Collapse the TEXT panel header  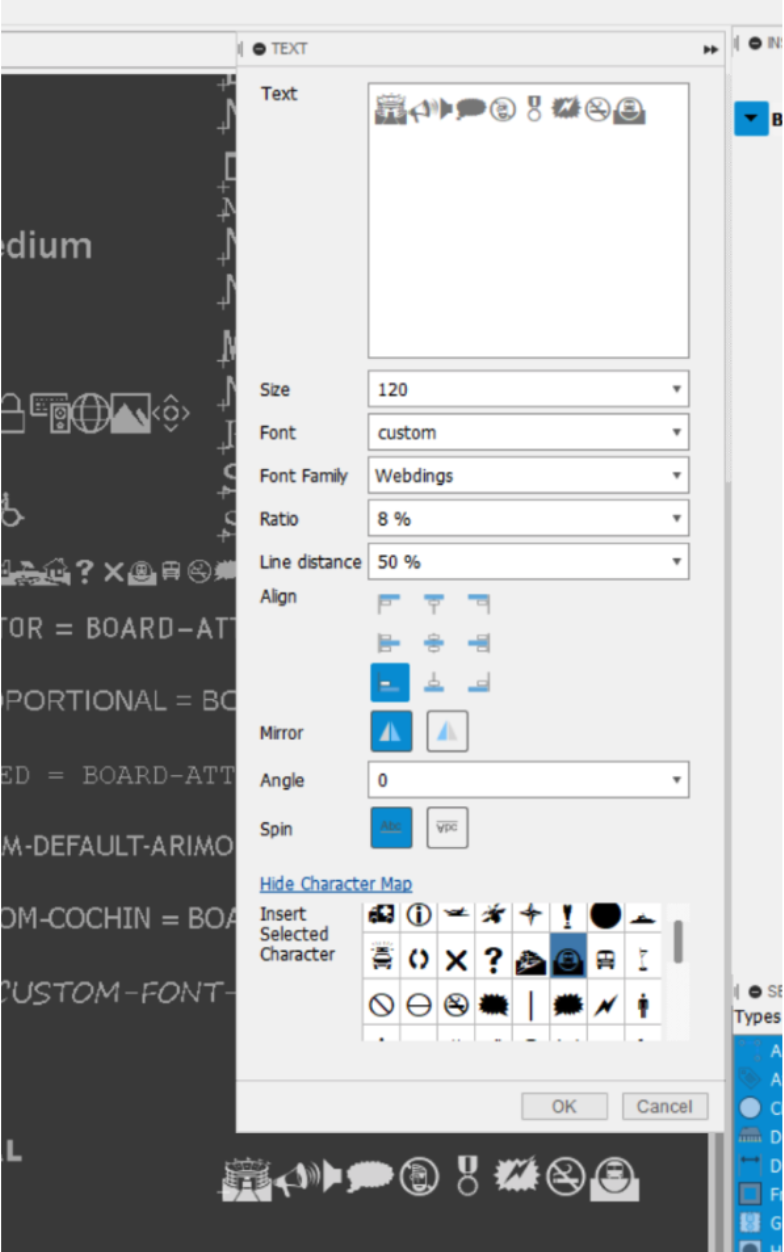260,48
